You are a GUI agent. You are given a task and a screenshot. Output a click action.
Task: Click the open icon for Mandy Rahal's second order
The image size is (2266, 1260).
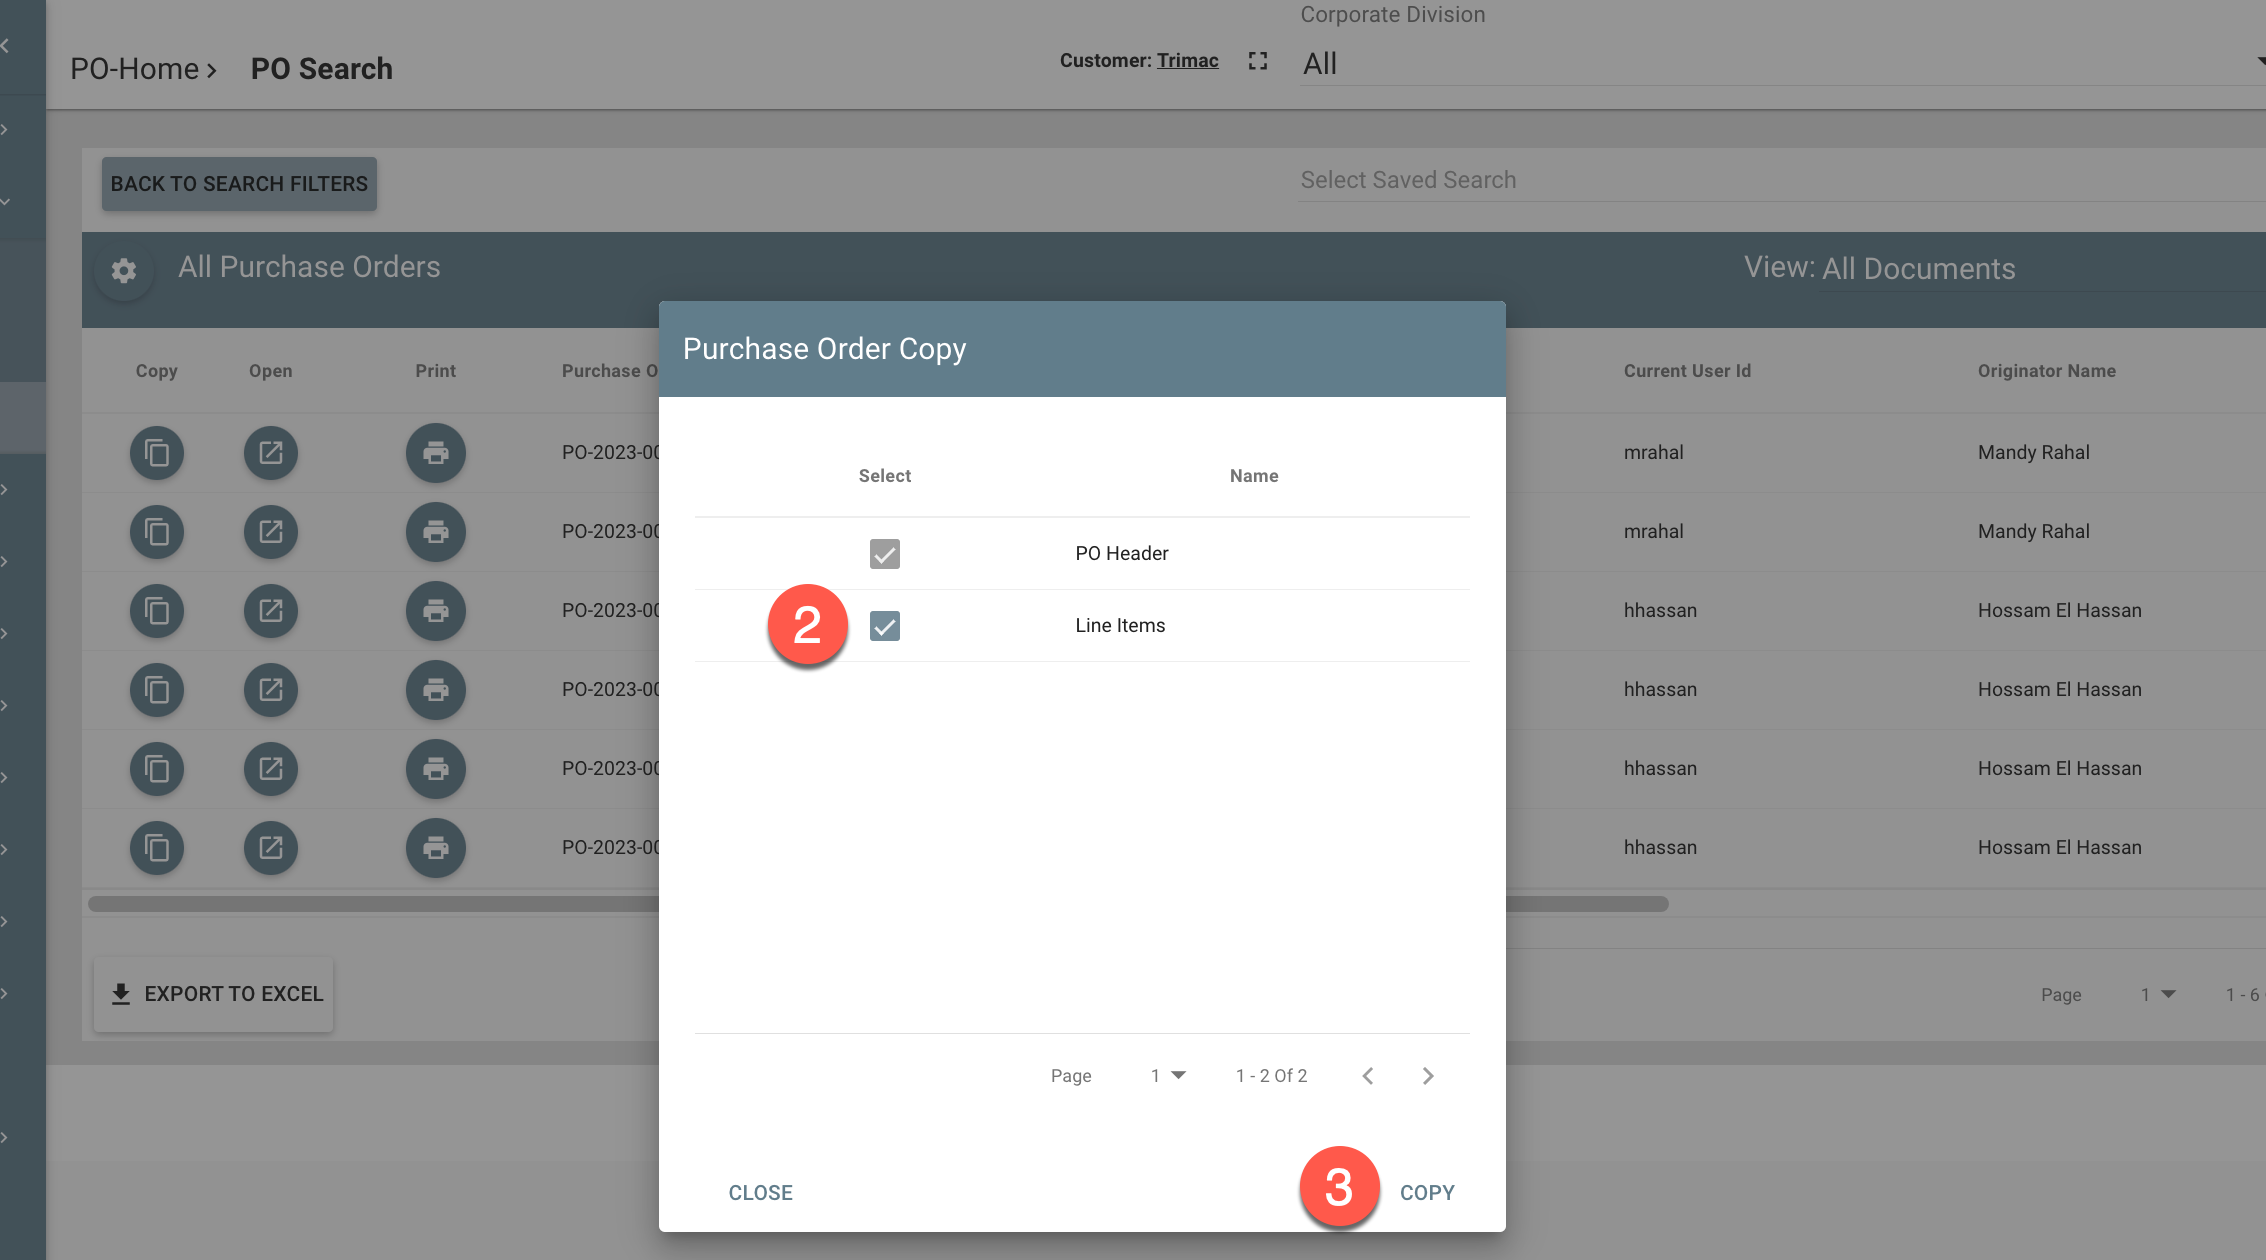pos(271,532)
